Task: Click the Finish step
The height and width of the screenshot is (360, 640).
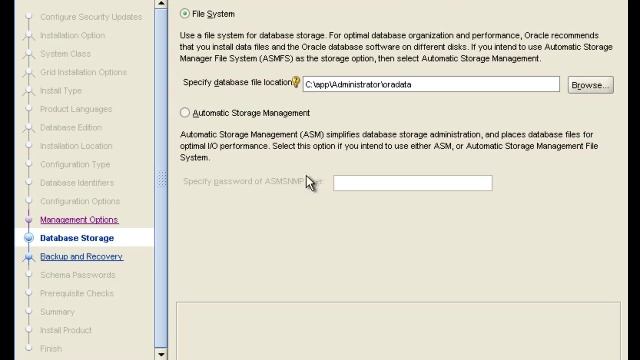Action: tap(51, 349)
